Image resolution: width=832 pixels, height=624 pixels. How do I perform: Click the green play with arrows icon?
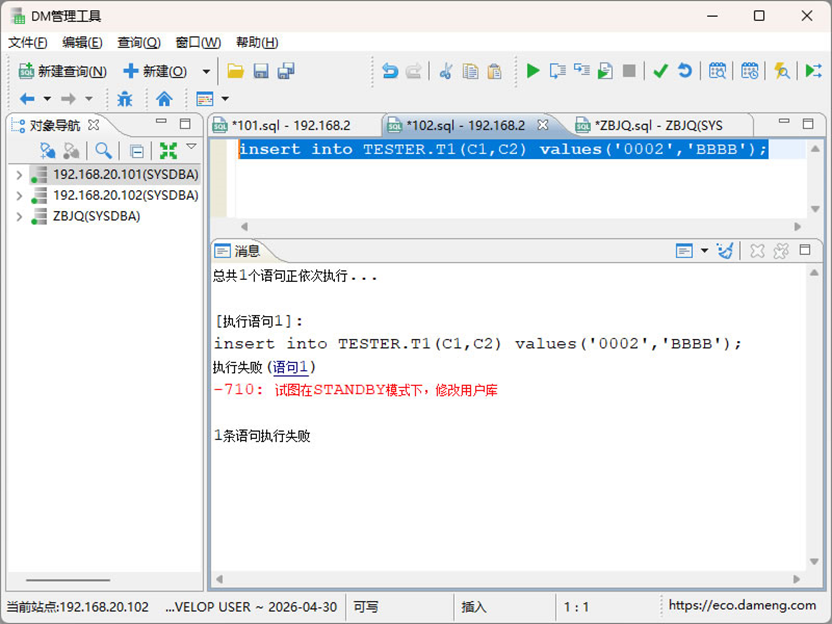(813, 71)
